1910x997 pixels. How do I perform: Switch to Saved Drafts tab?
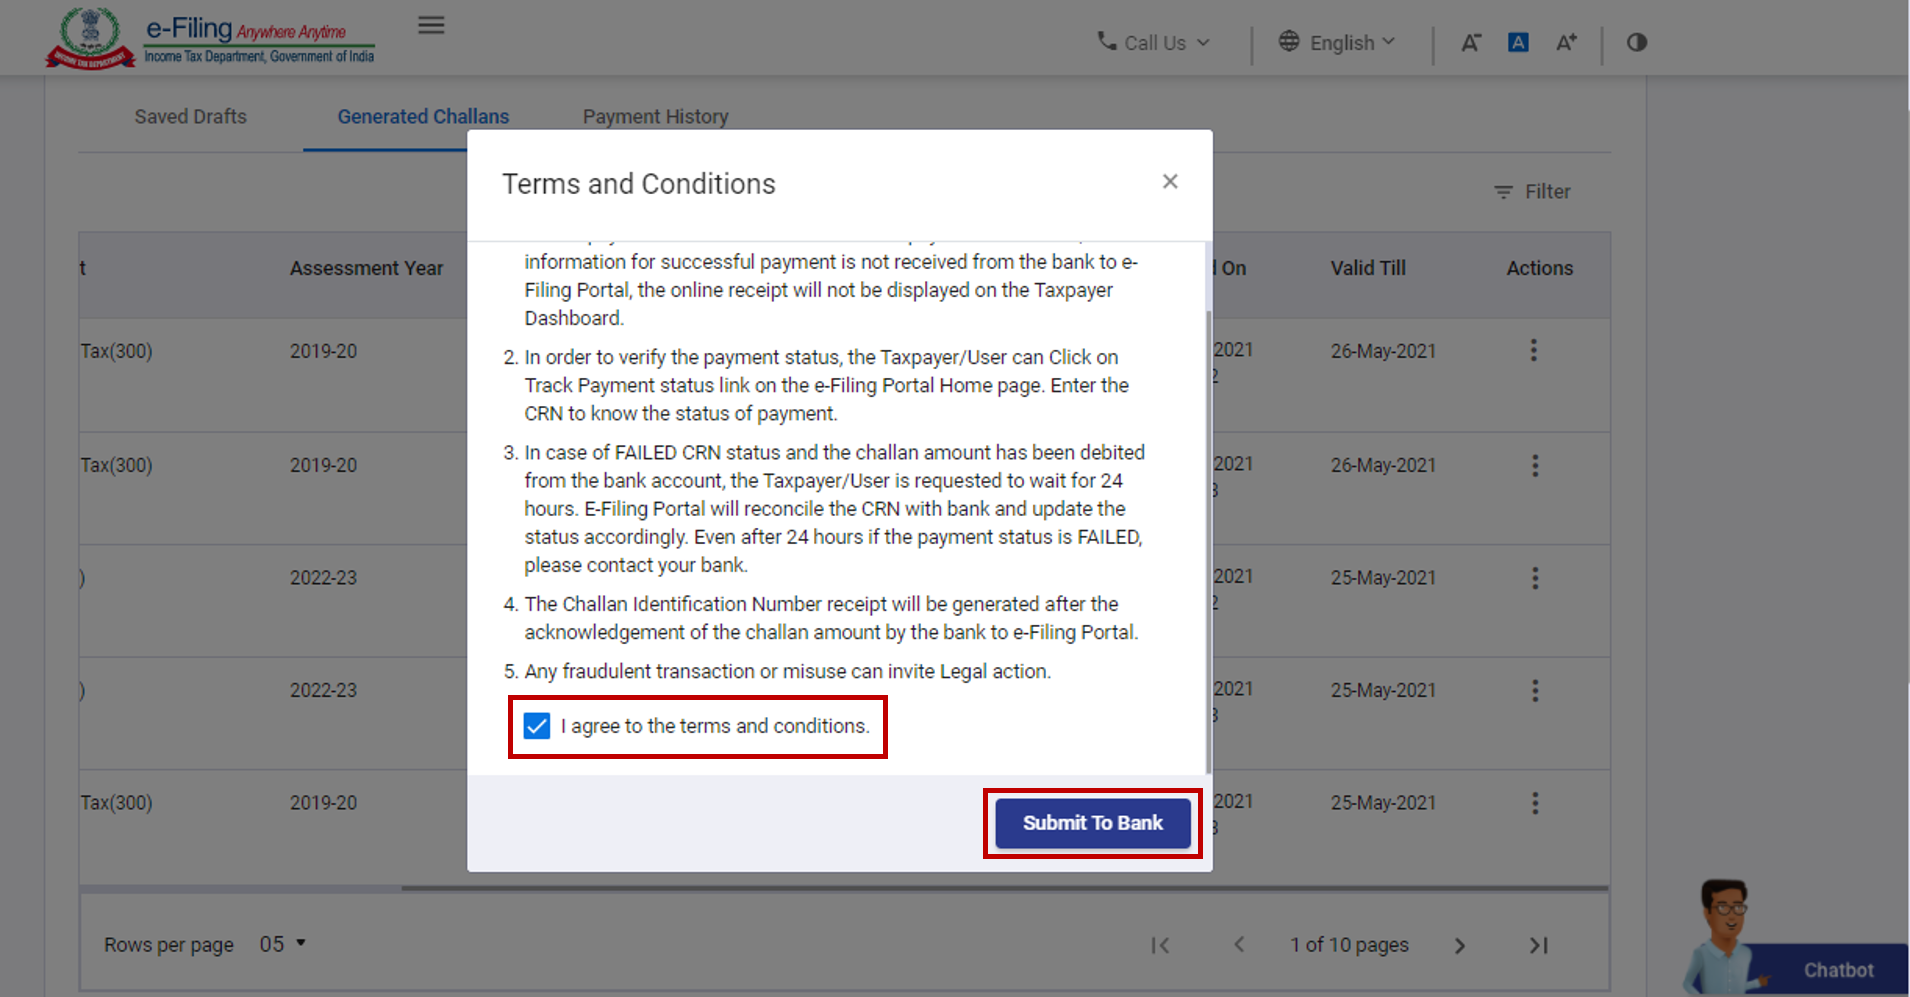coord(190,117)
